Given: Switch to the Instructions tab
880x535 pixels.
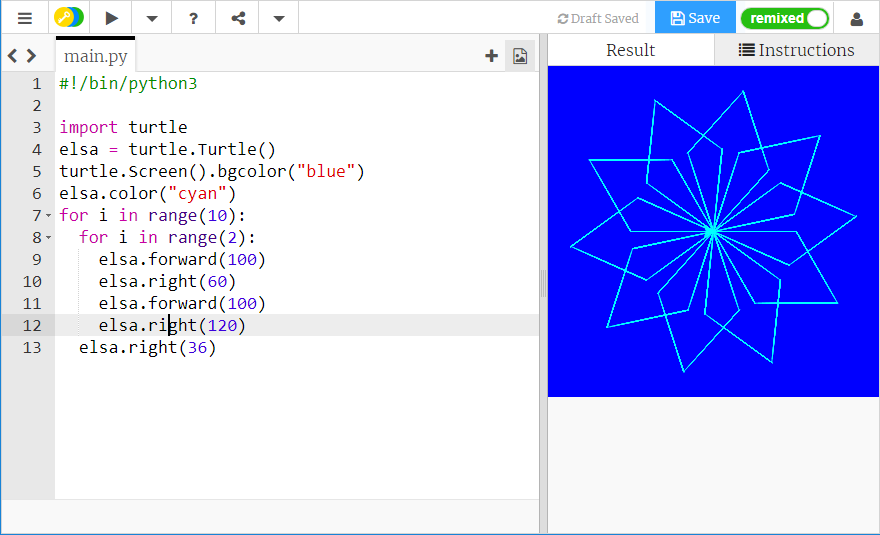Looking at the screenshot, I should (797, 50).
